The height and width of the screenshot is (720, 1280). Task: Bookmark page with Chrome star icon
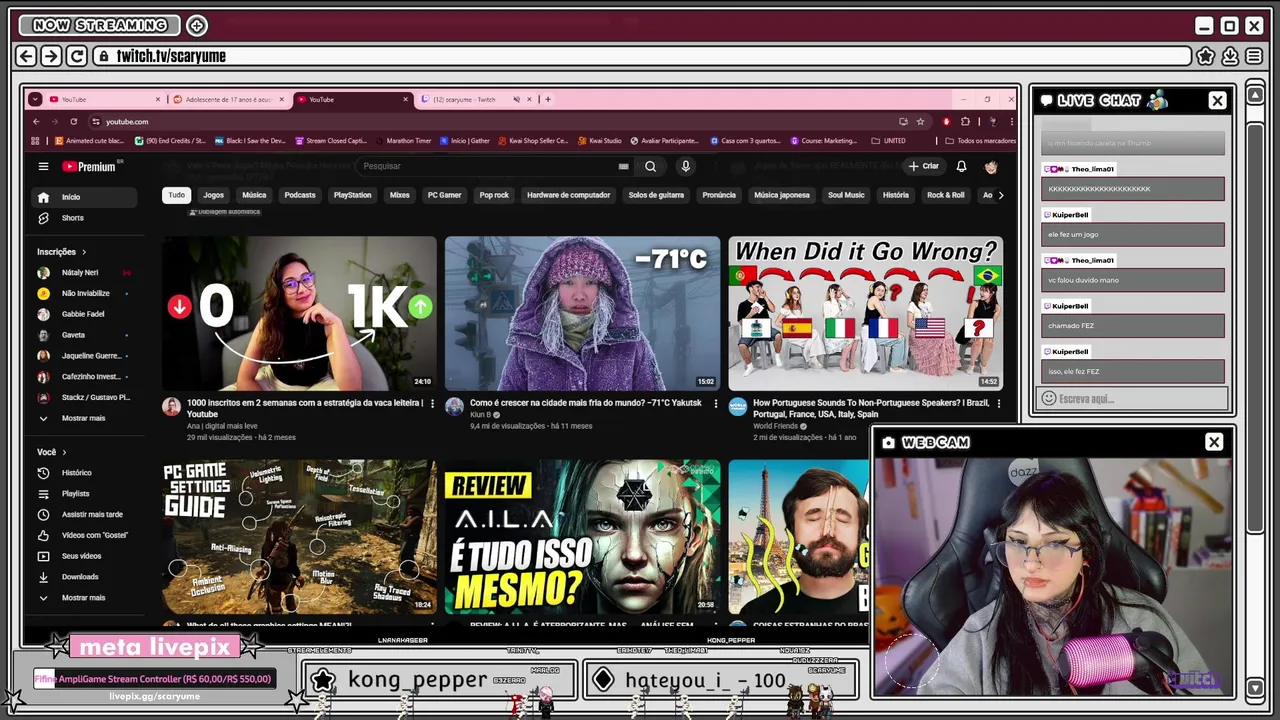pos(920,122)
